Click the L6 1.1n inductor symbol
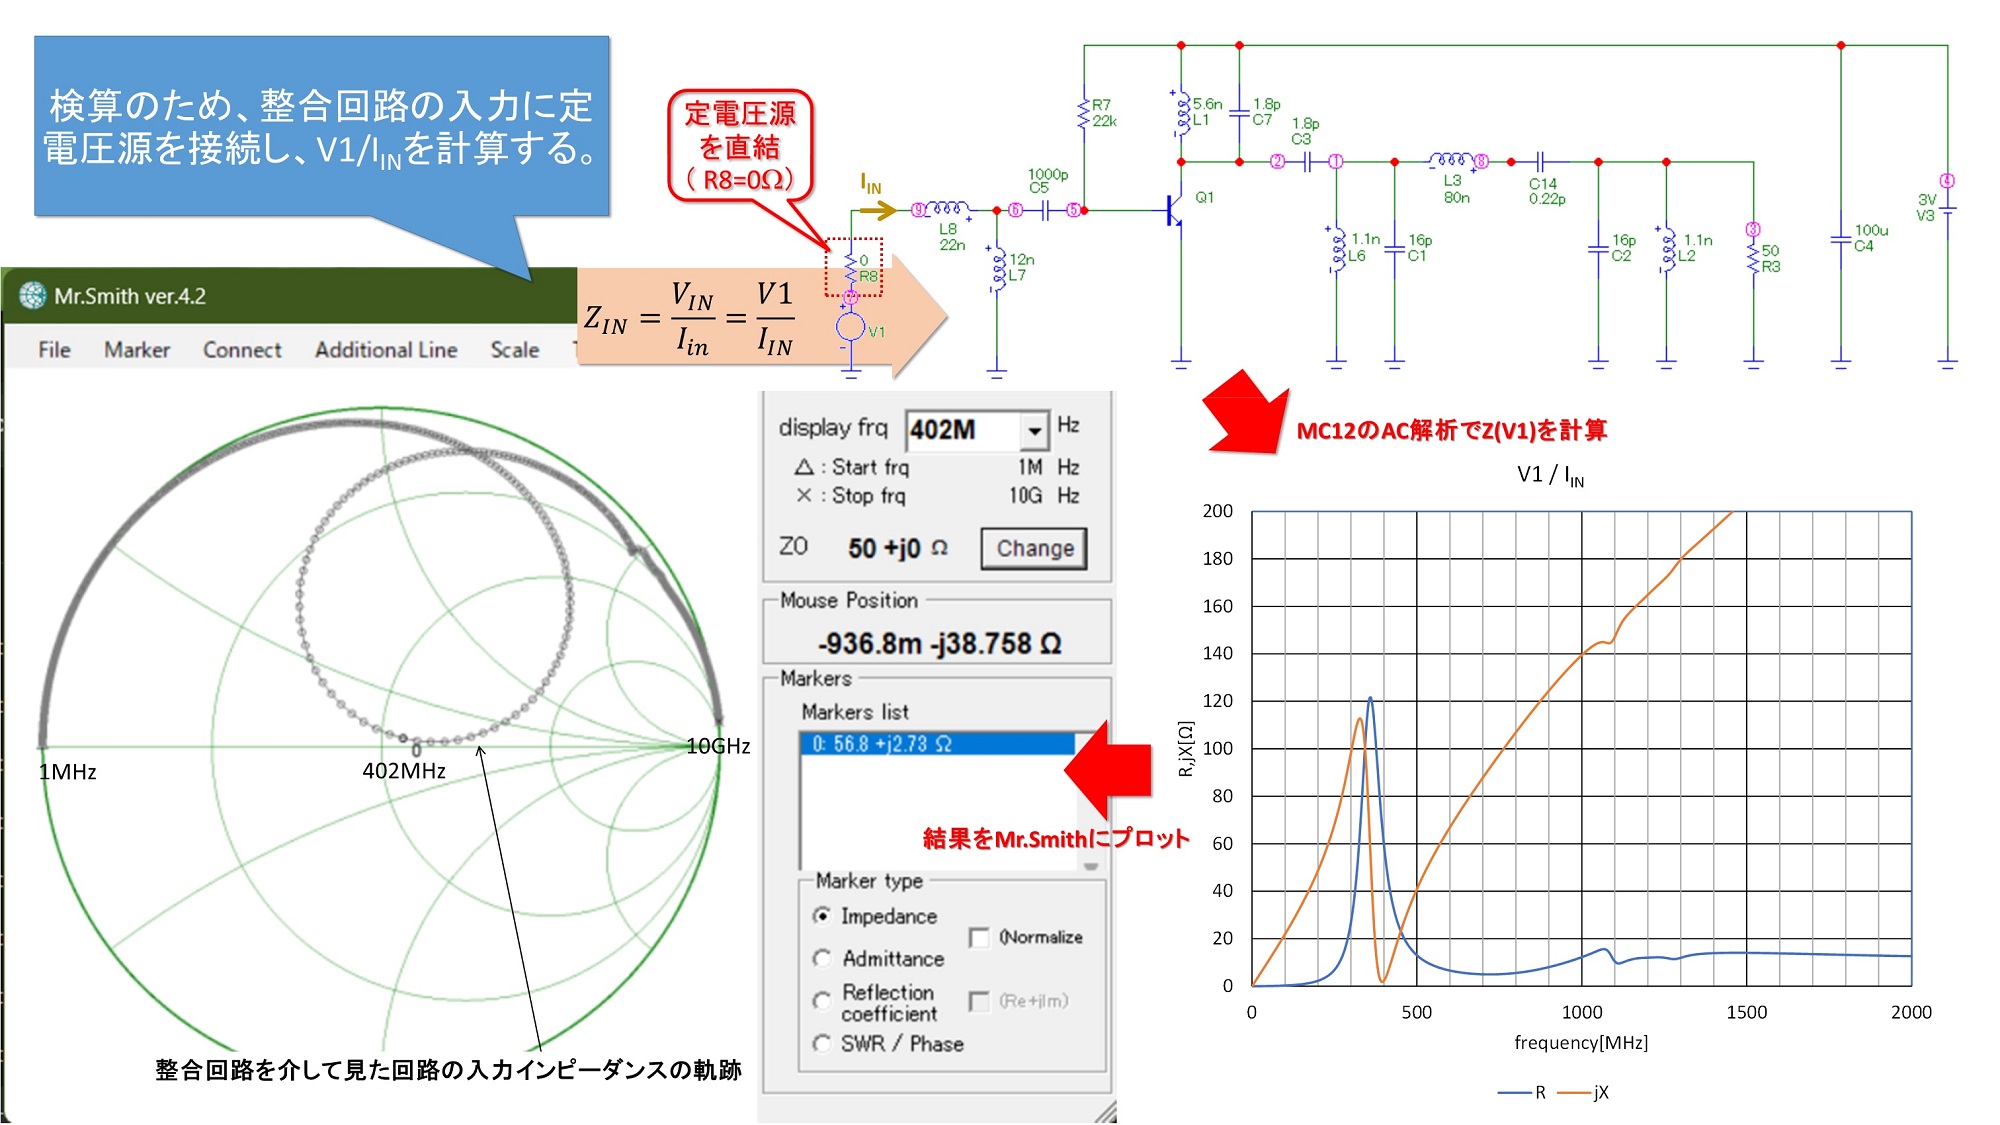2000x1125 pixels. pyautogui.click(x=1336, y=250)
